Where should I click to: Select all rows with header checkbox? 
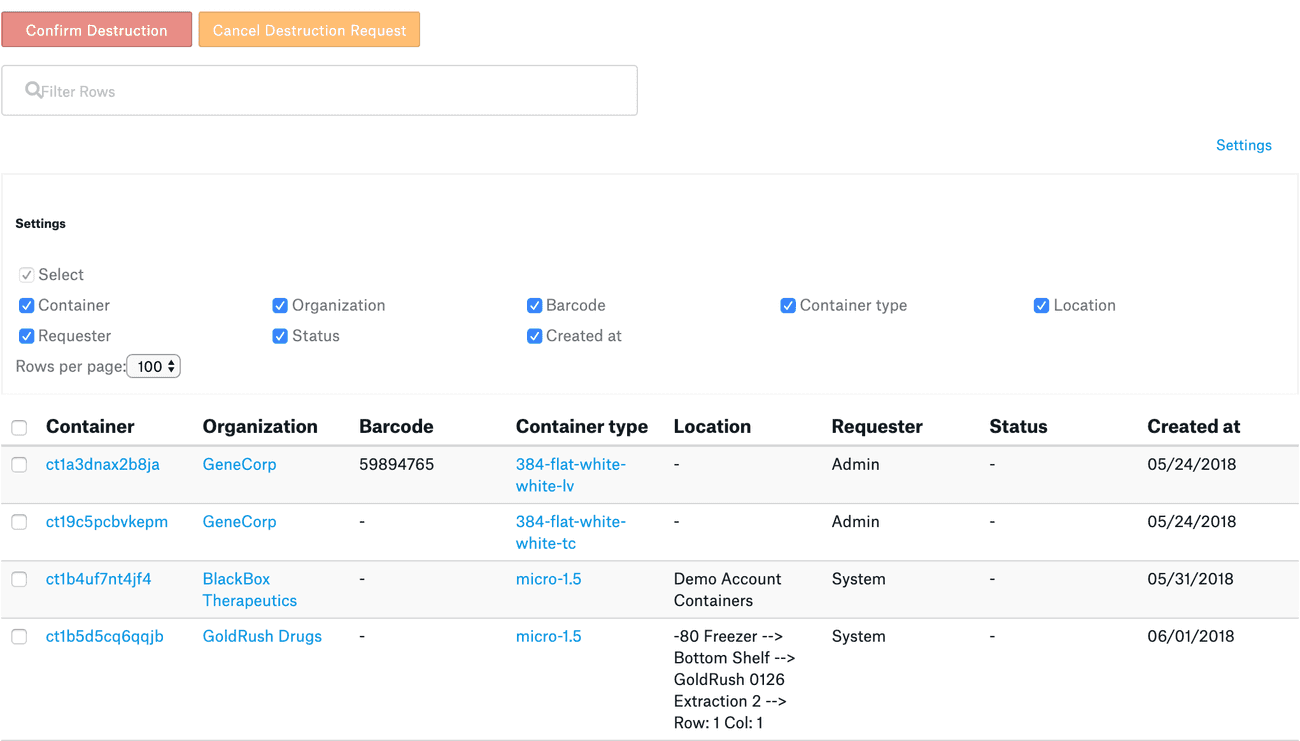click(x=19, y=428)
